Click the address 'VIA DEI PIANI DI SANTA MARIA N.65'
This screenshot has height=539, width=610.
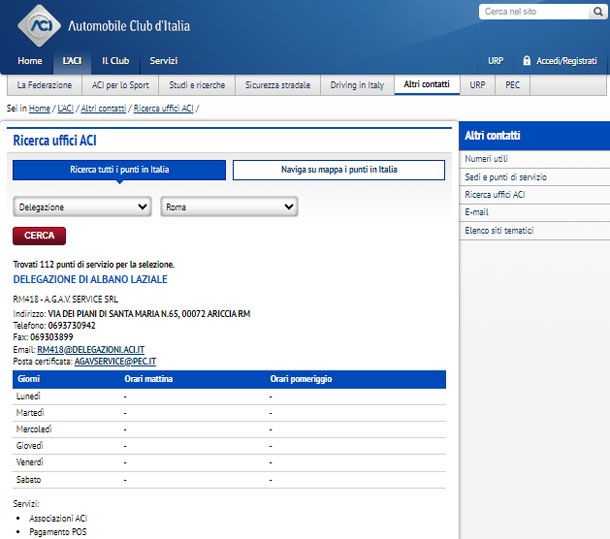[113, 314]
